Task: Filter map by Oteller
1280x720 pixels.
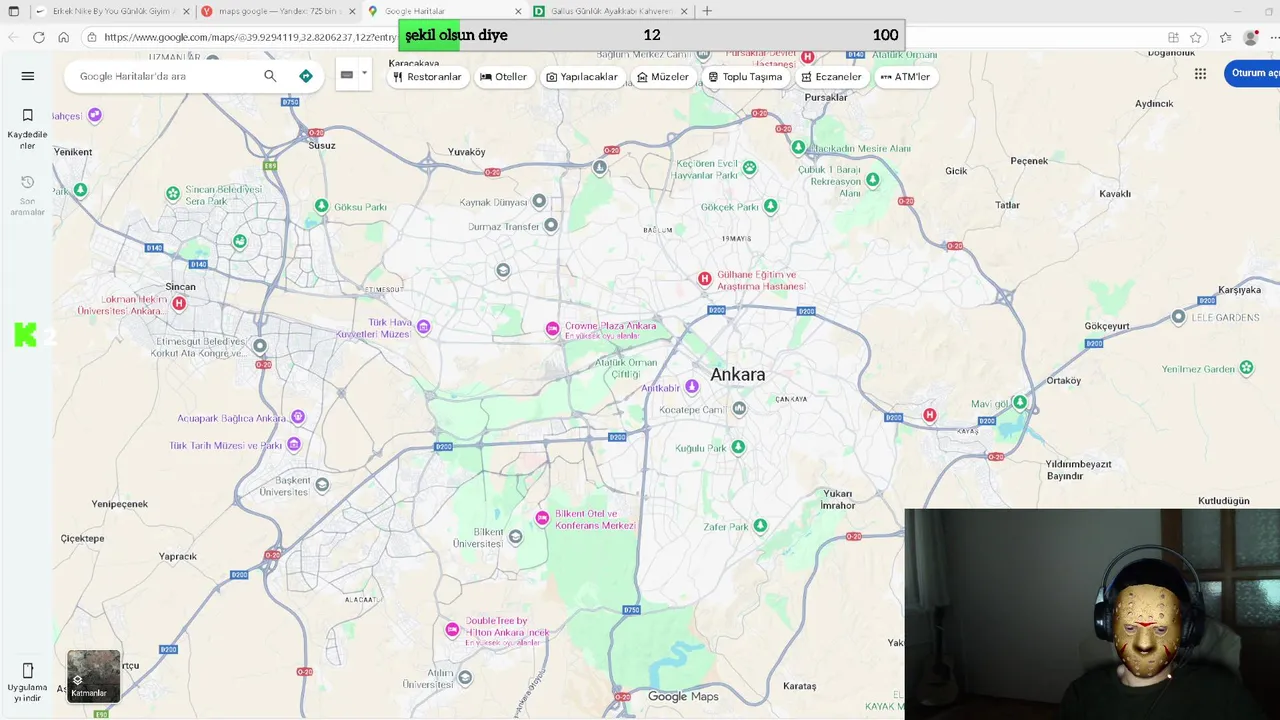Action: (x=503, y=77)
